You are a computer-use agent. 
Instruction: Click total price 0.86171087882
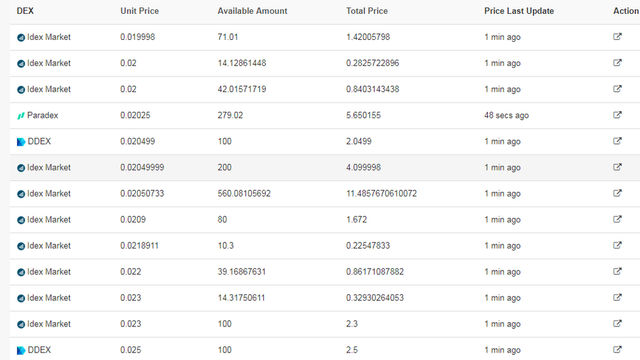(x=375, y=272)
